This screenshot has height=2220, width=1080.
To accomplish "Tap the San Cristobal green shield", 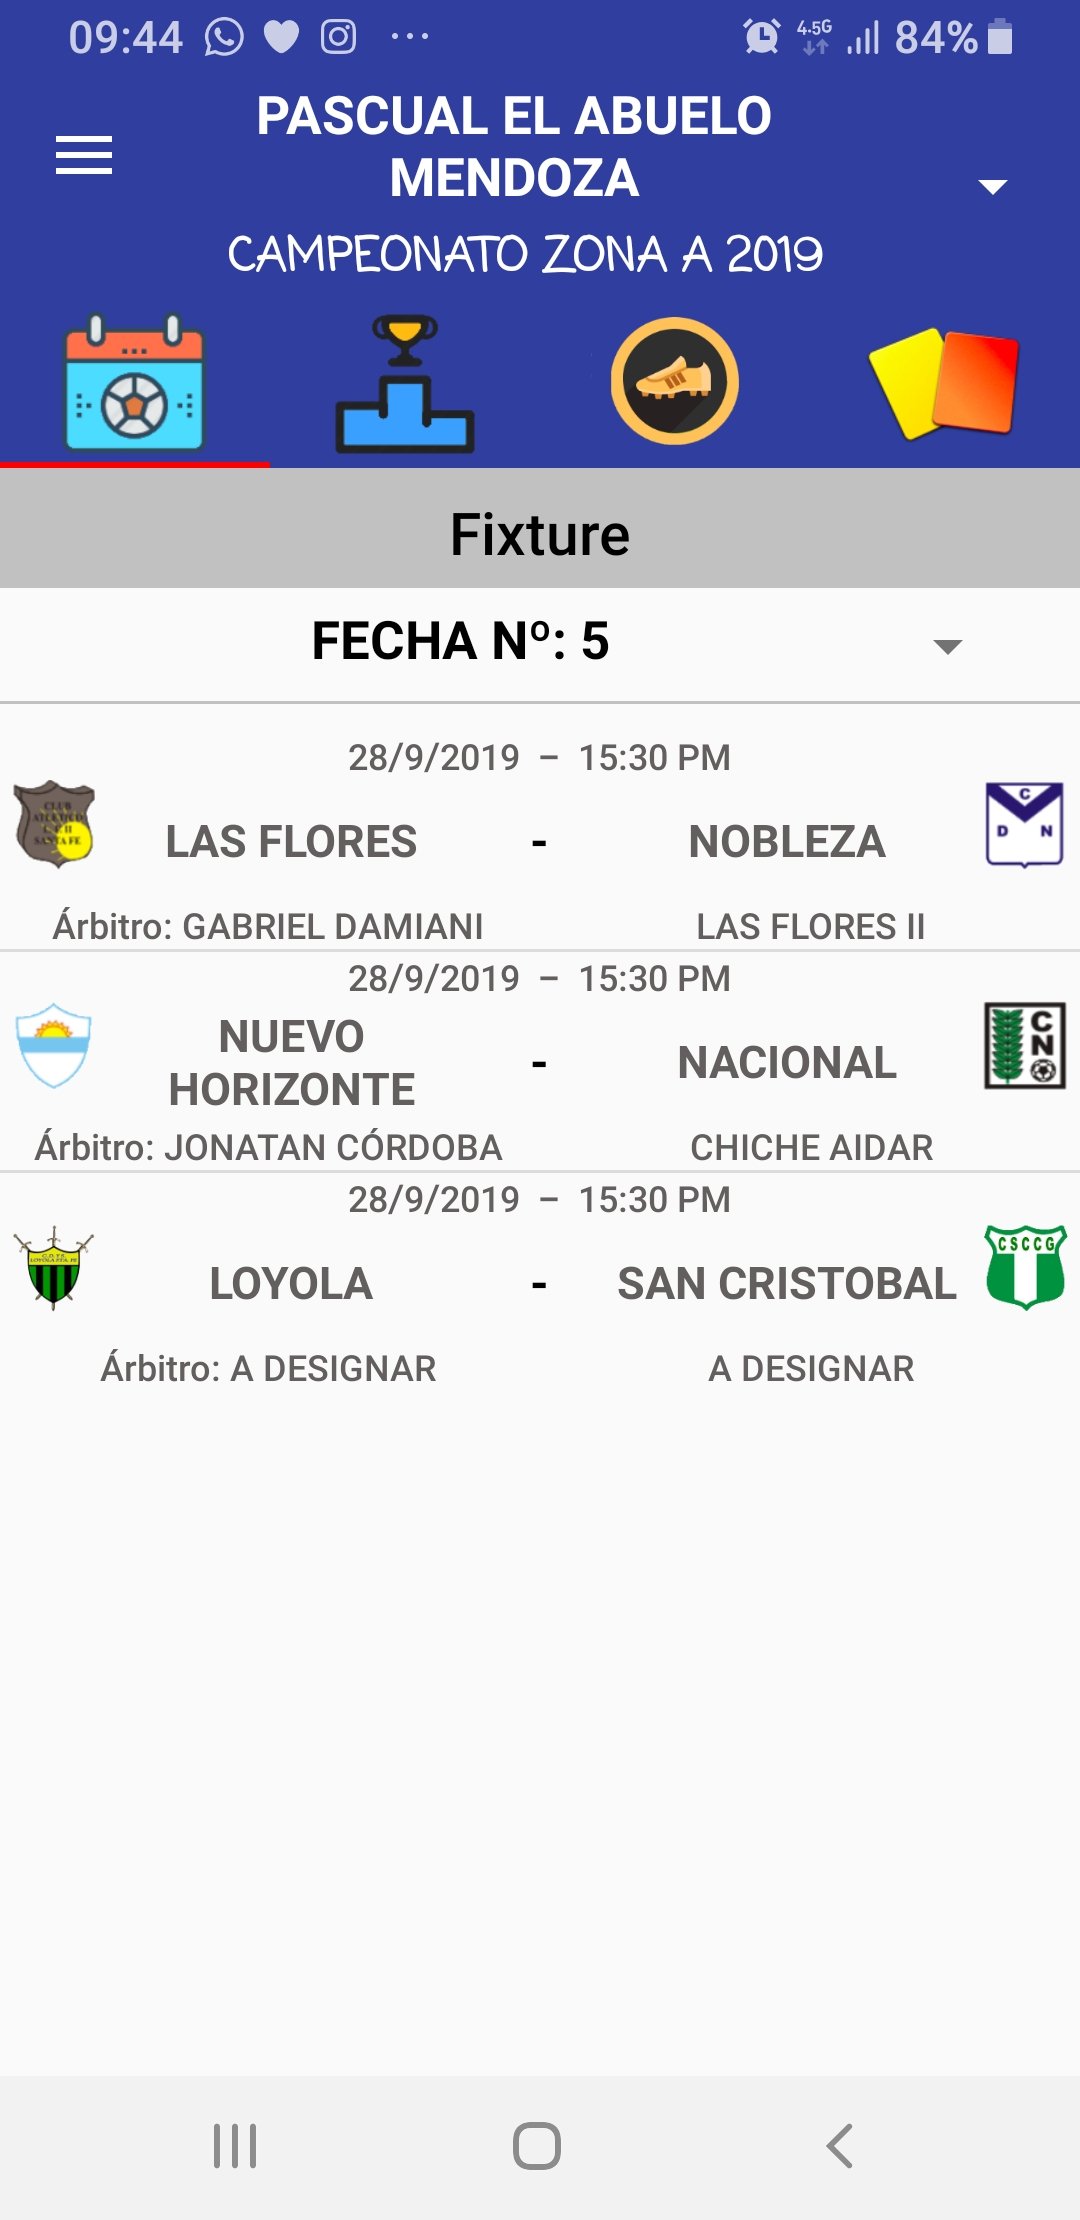I will [1025, 1267].
